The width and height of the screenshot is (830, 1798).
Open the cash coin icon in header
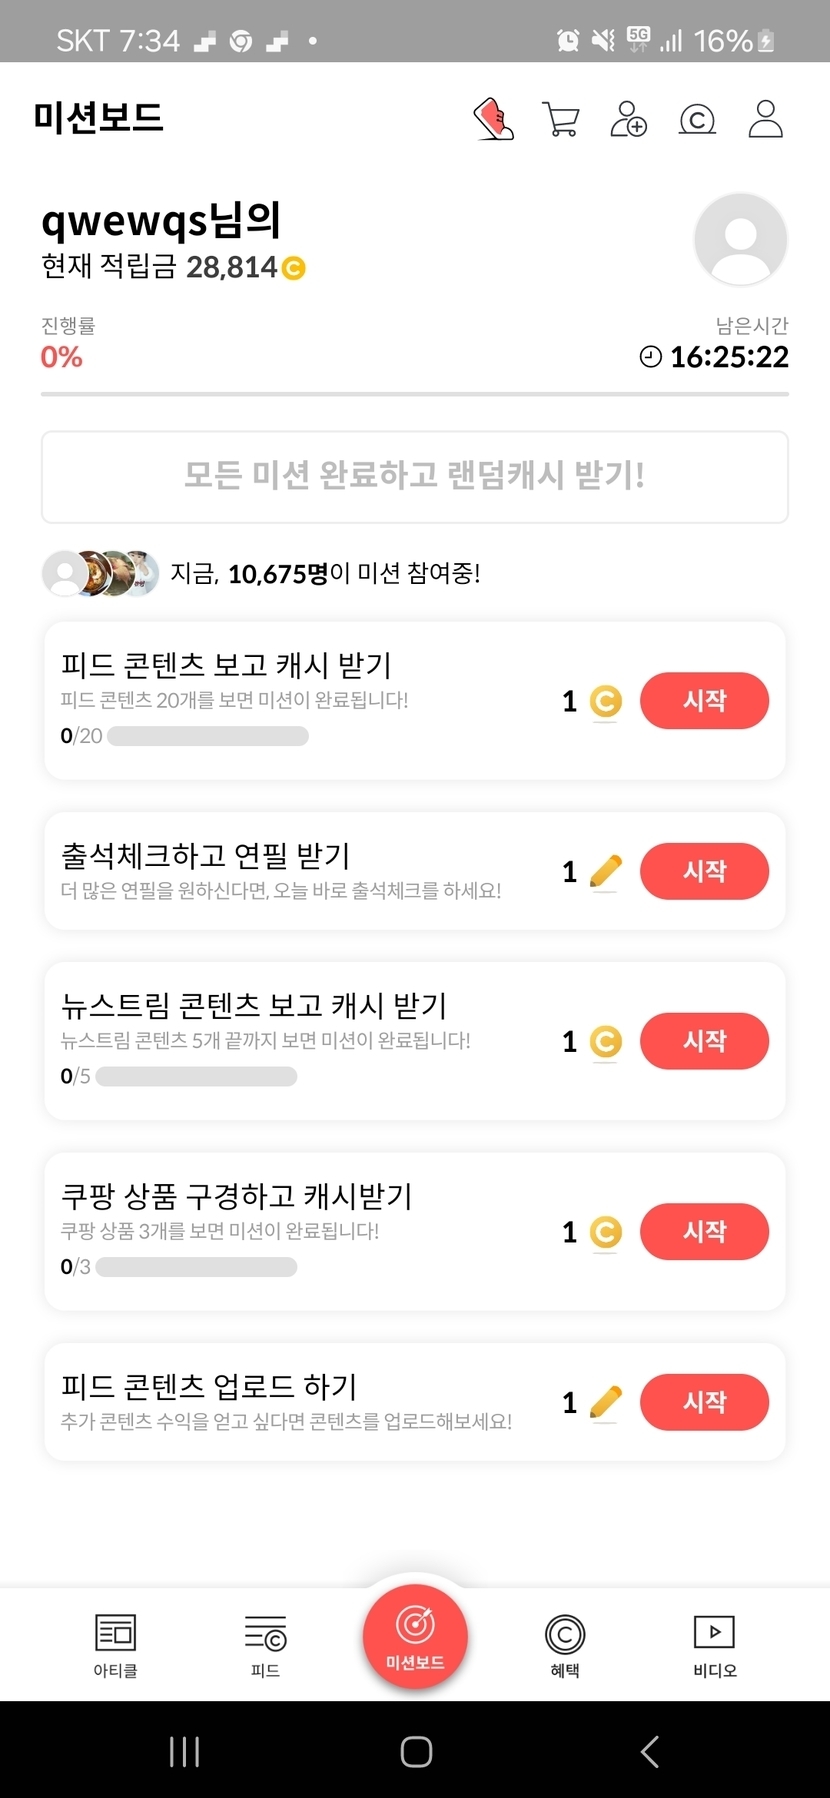[x=697, y=120]
